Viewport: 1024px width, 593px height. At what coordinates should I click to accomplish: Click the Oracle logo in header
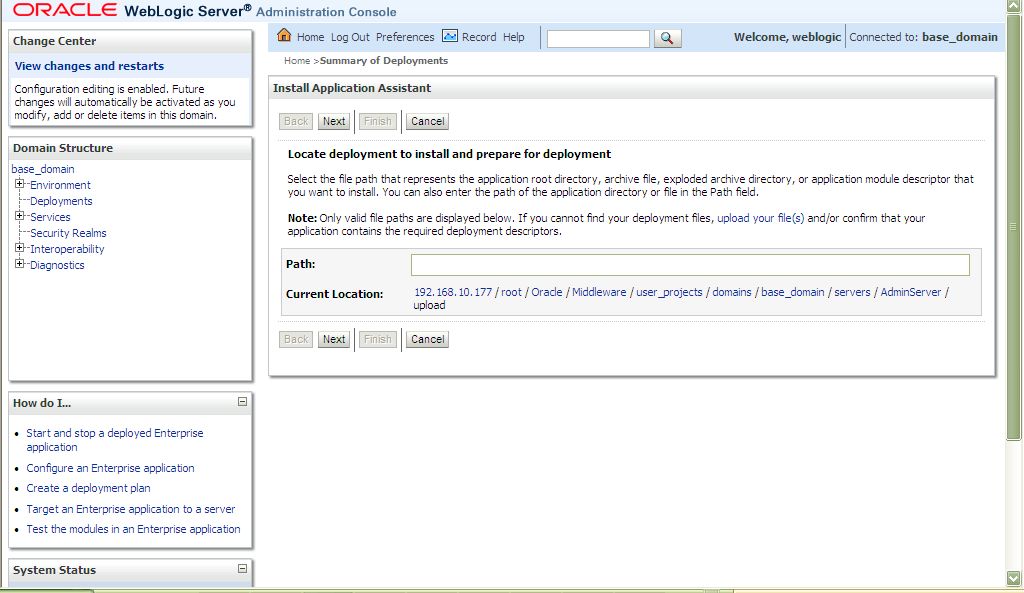[65, 10]
